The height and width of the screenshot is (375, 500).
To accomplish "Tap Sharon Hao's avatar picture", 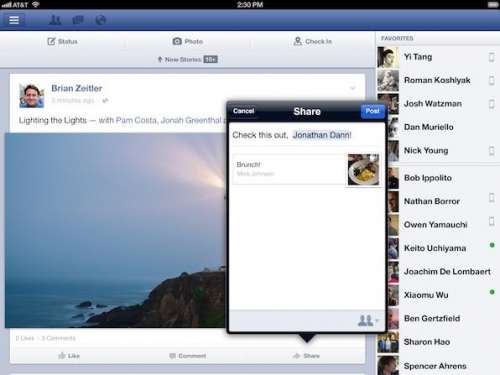I will [x=388, y=342].
